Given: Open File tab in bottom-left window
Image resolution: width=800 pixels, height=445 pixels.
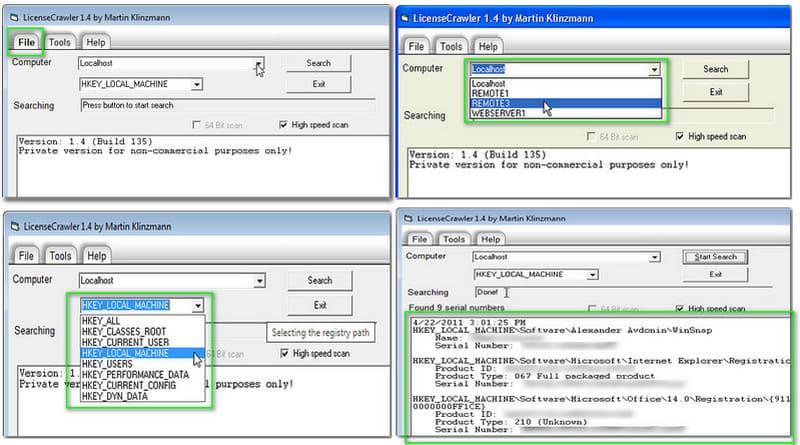Looking at the screenshot, I should 26,256.
